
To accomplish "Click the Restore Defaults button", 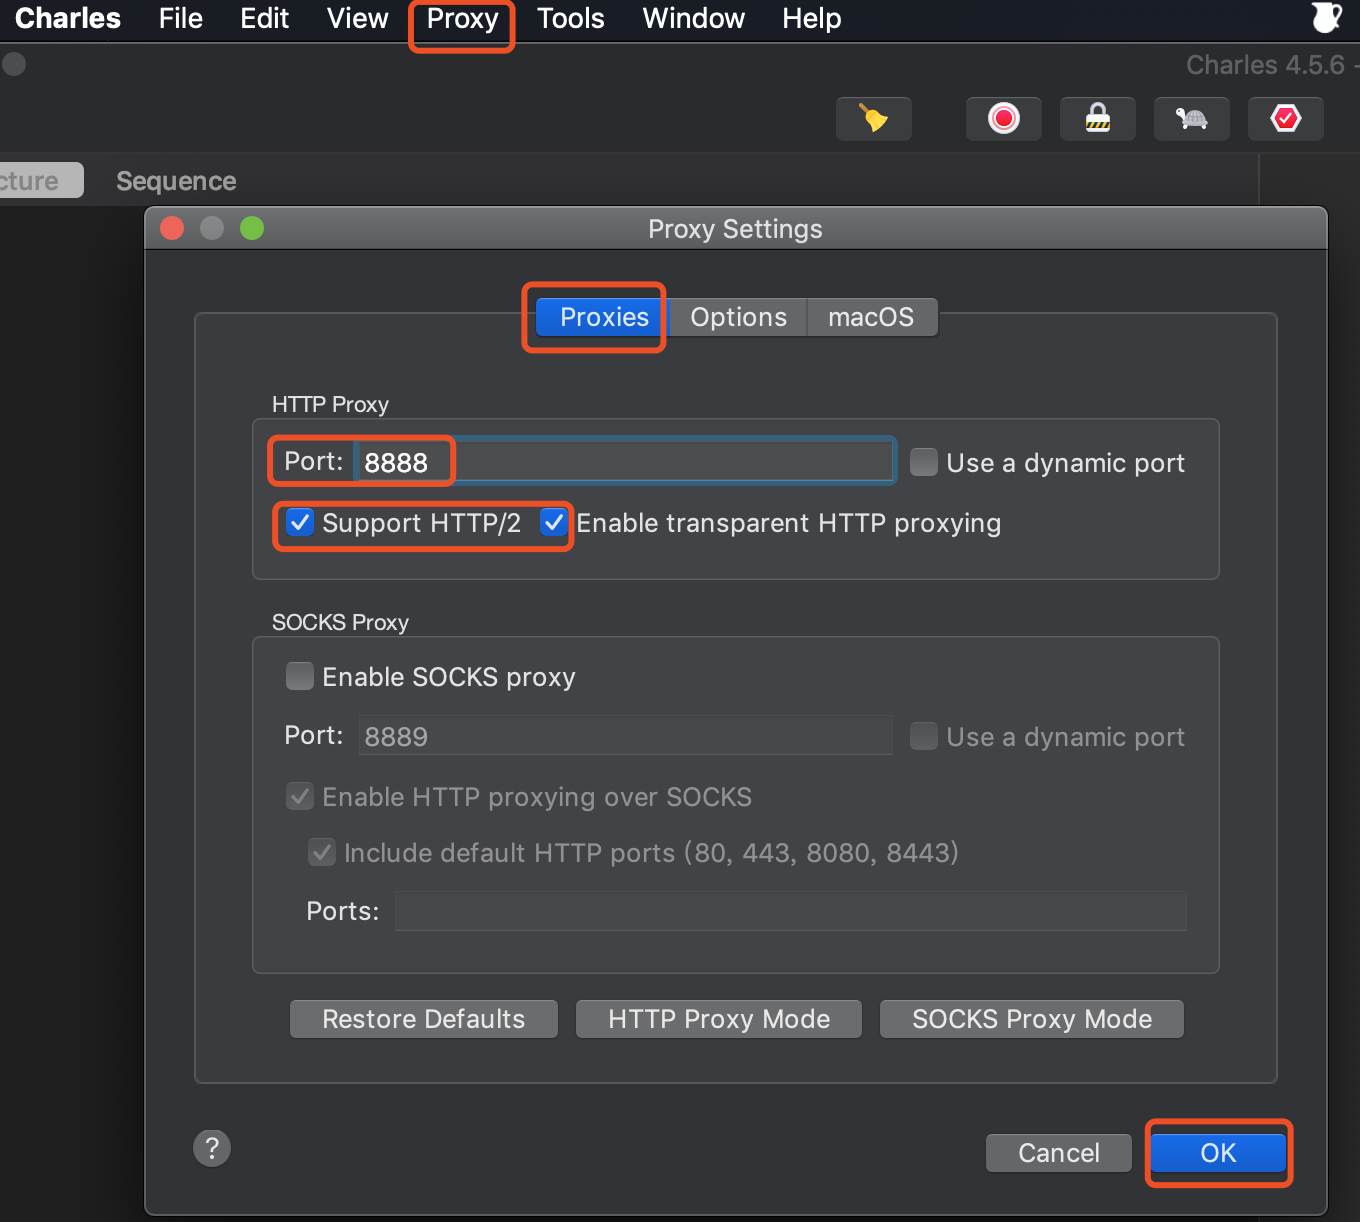I will click(424, 1019).
